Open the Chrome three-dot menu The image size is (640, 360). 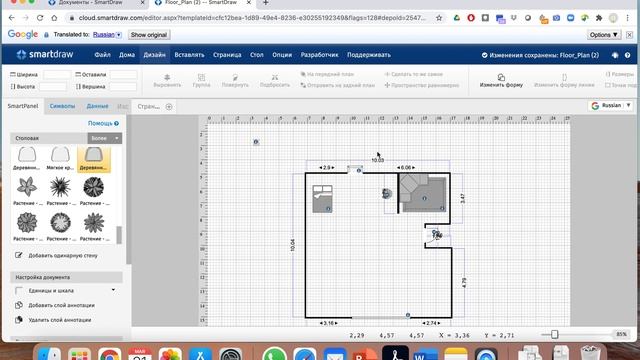(x=627, y=18)
